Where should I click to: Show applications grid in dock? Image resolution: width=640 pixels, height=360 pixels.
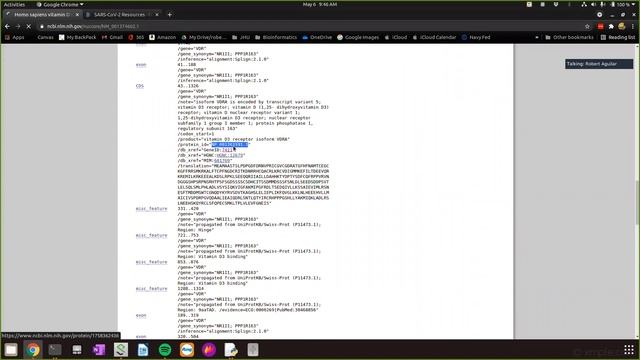629,350
